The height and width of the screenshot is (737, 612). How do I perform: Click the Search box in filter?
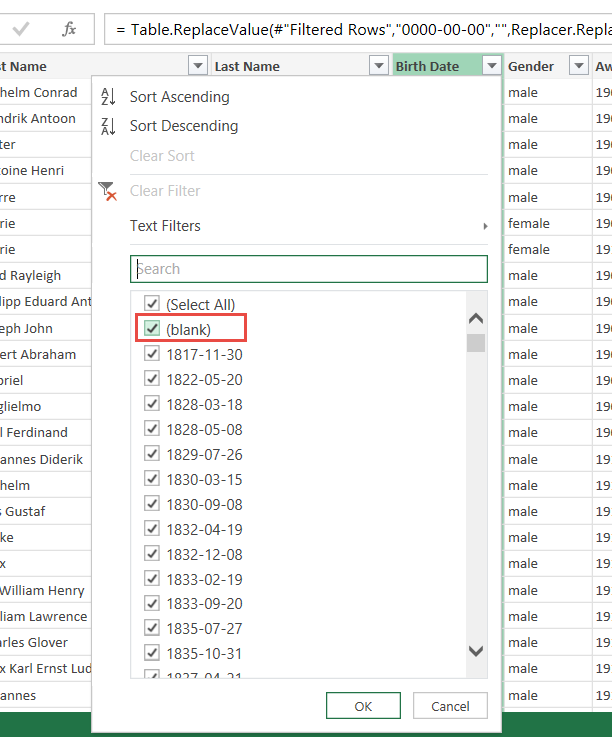[308, 269]
